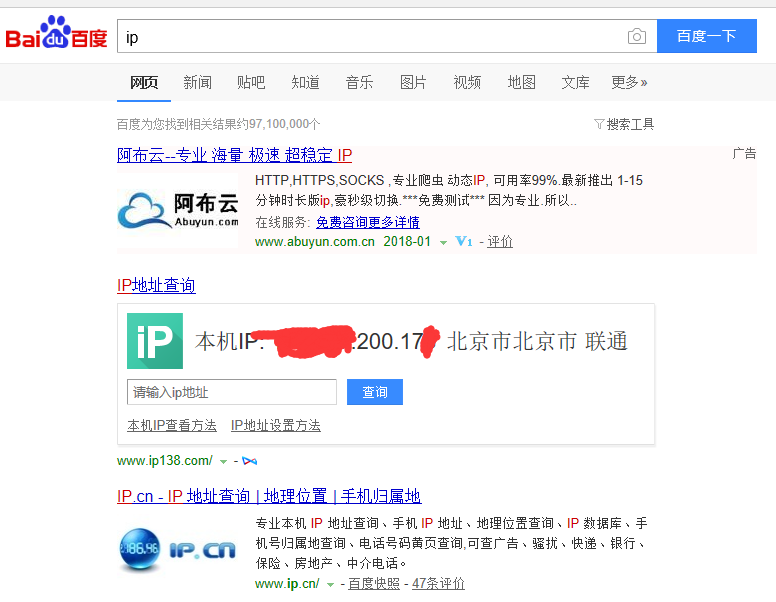
Task: Expand dropdown arrow next to www.ip138.com/
Action: tap(223, 462)
